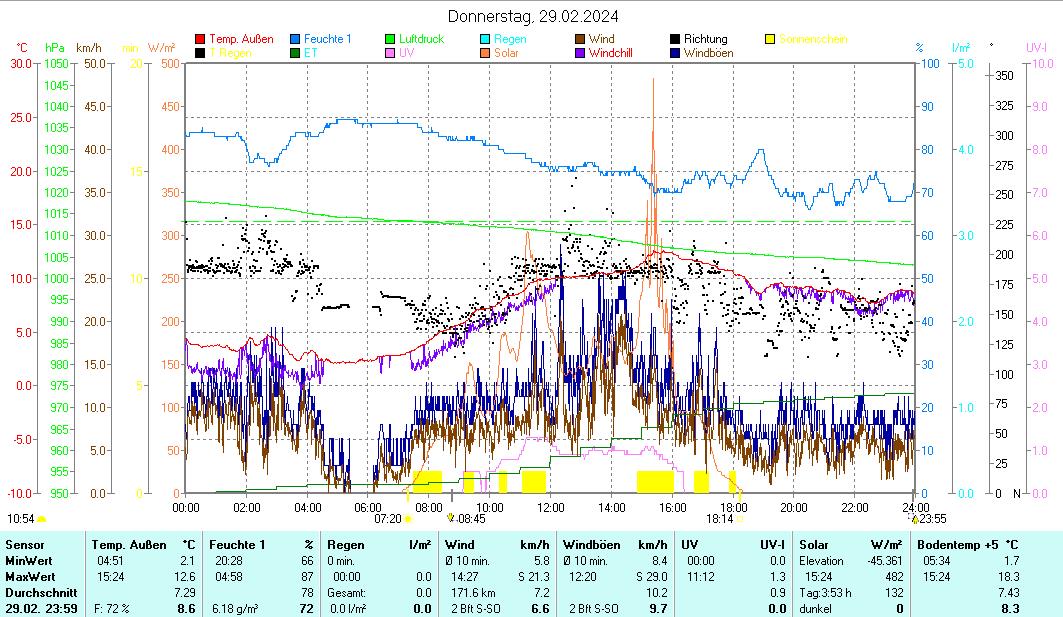The width and height of the screenshot is (1063, 617).
Task: Click the 05:34 min Bodentemp time
Action: tap(936, 561)
